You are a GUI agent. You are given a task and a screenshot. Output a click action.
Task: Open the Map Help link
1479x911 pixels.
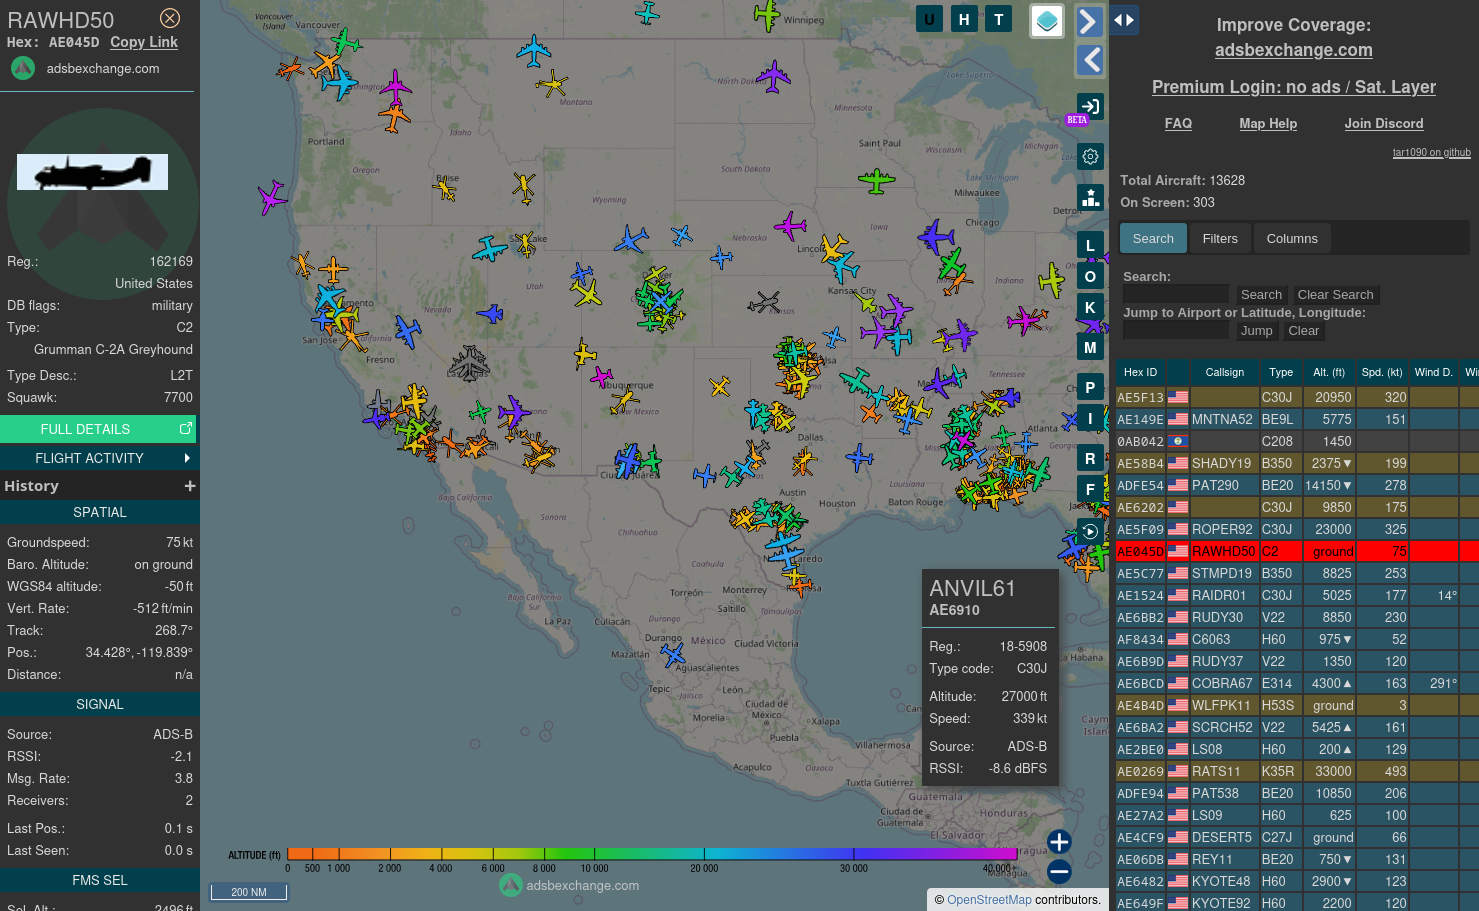[1268, 123]
